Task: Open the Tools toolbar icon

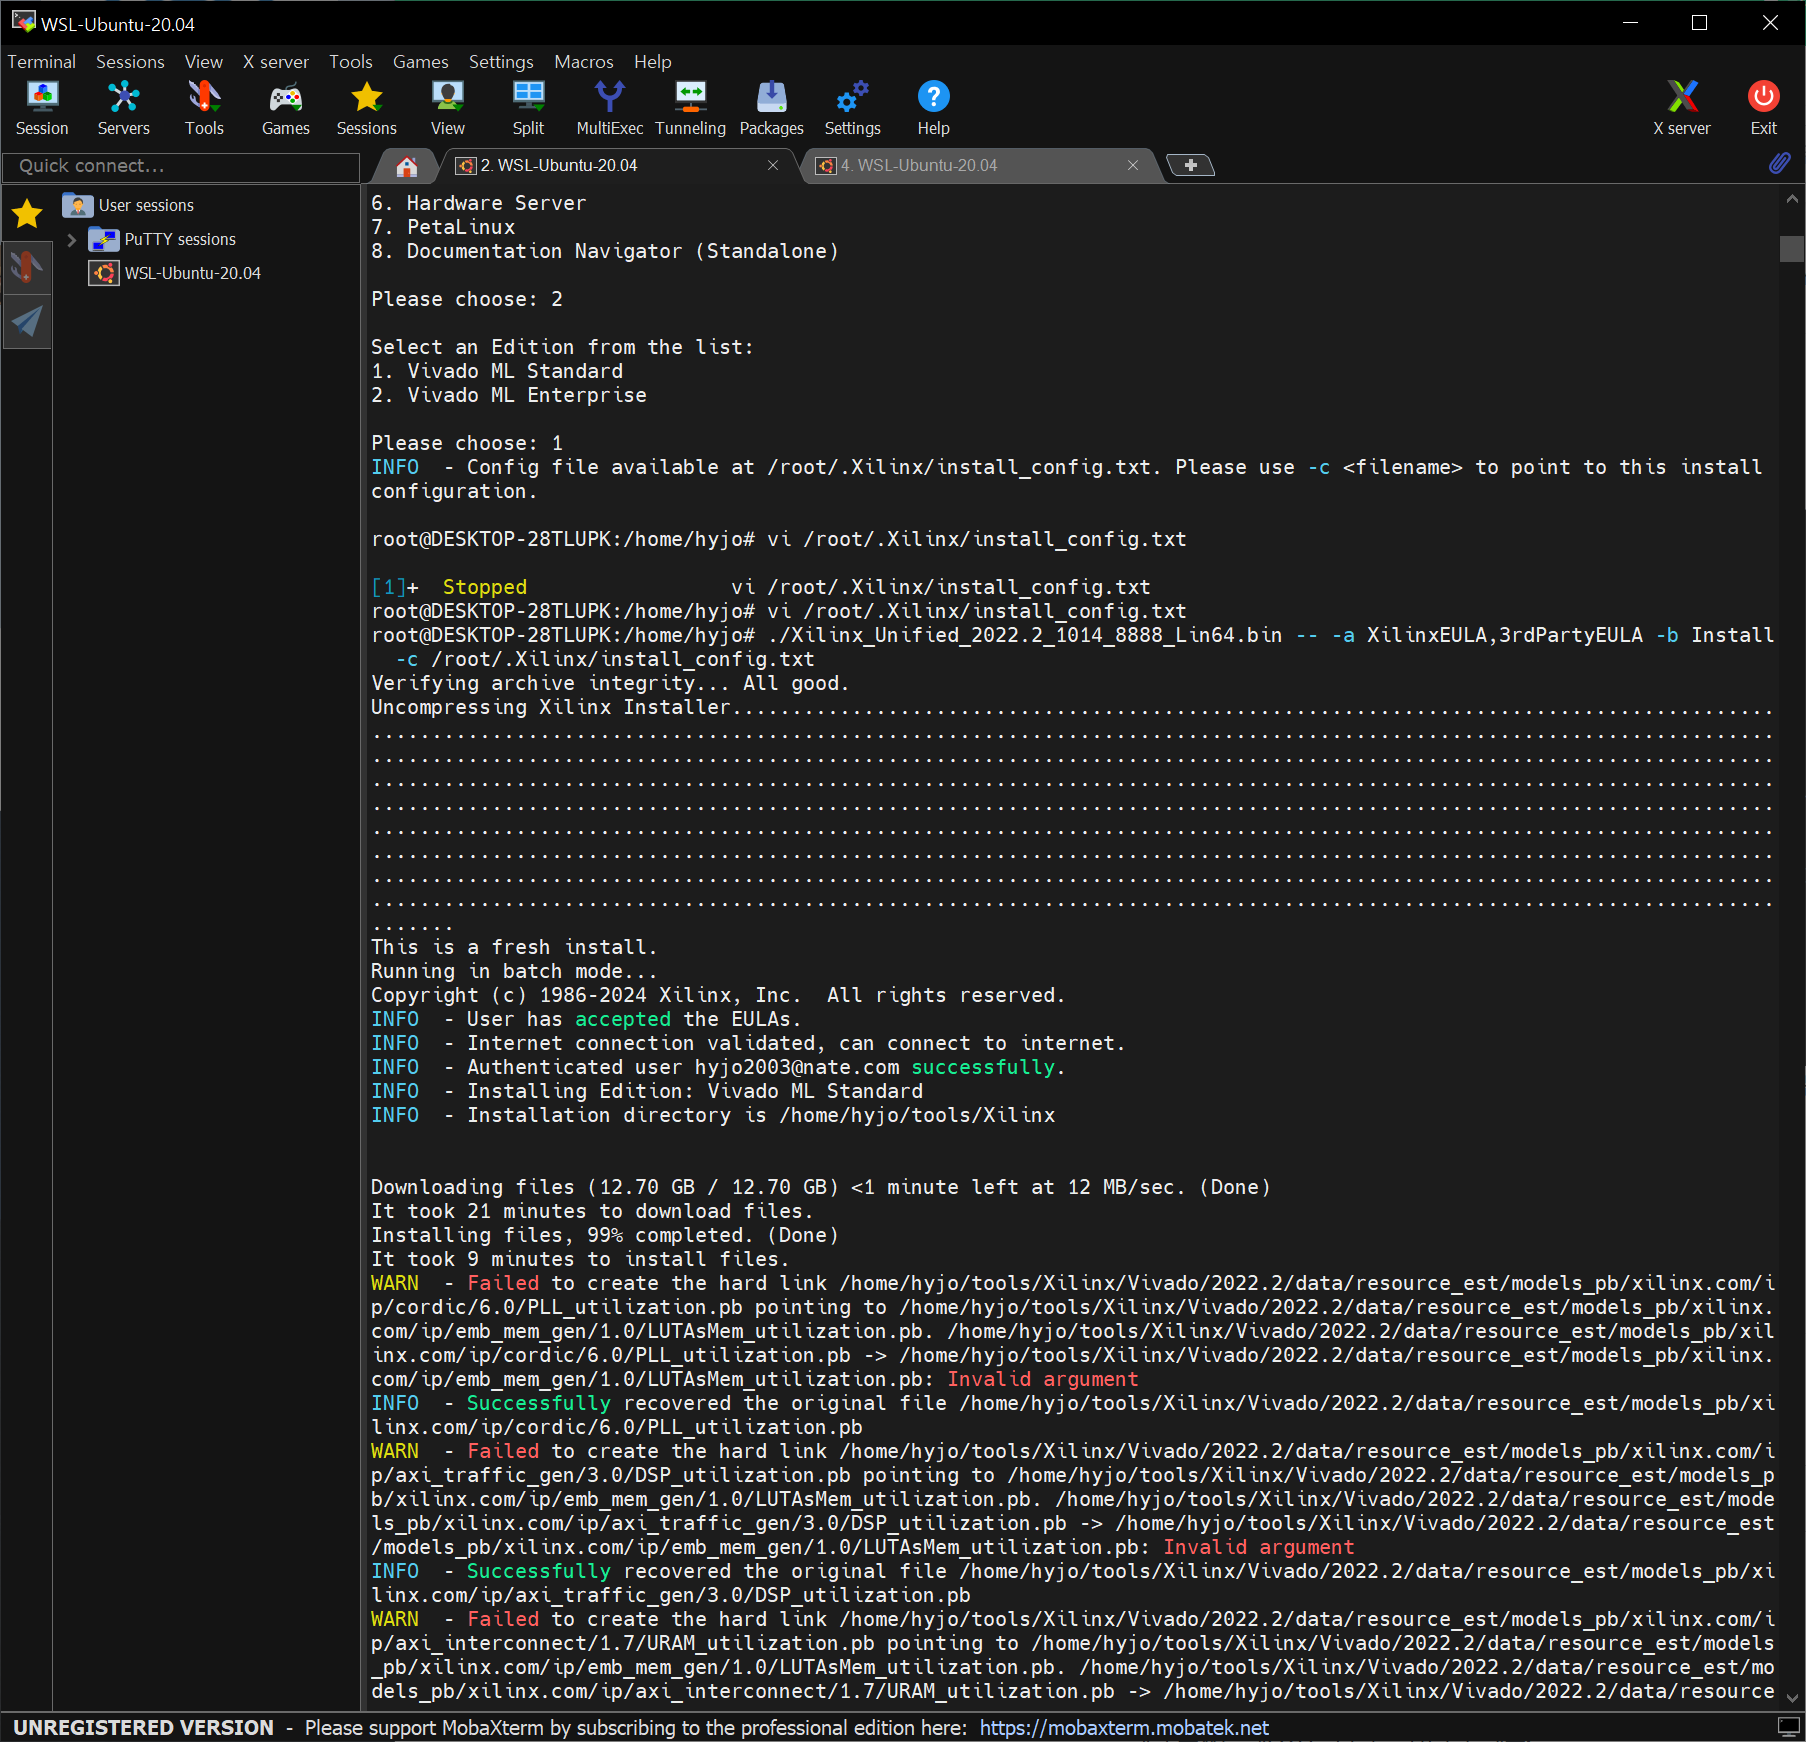Action: [x=204, y=108]
